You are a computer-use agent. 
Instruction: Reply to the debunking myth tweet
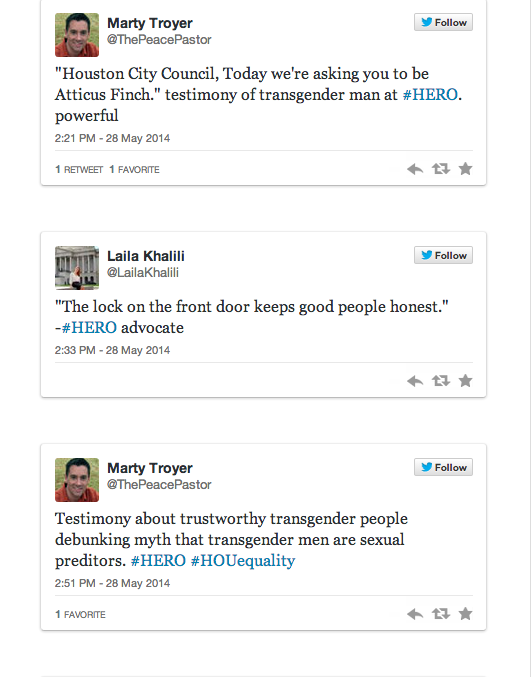click(x=415, y=614)
